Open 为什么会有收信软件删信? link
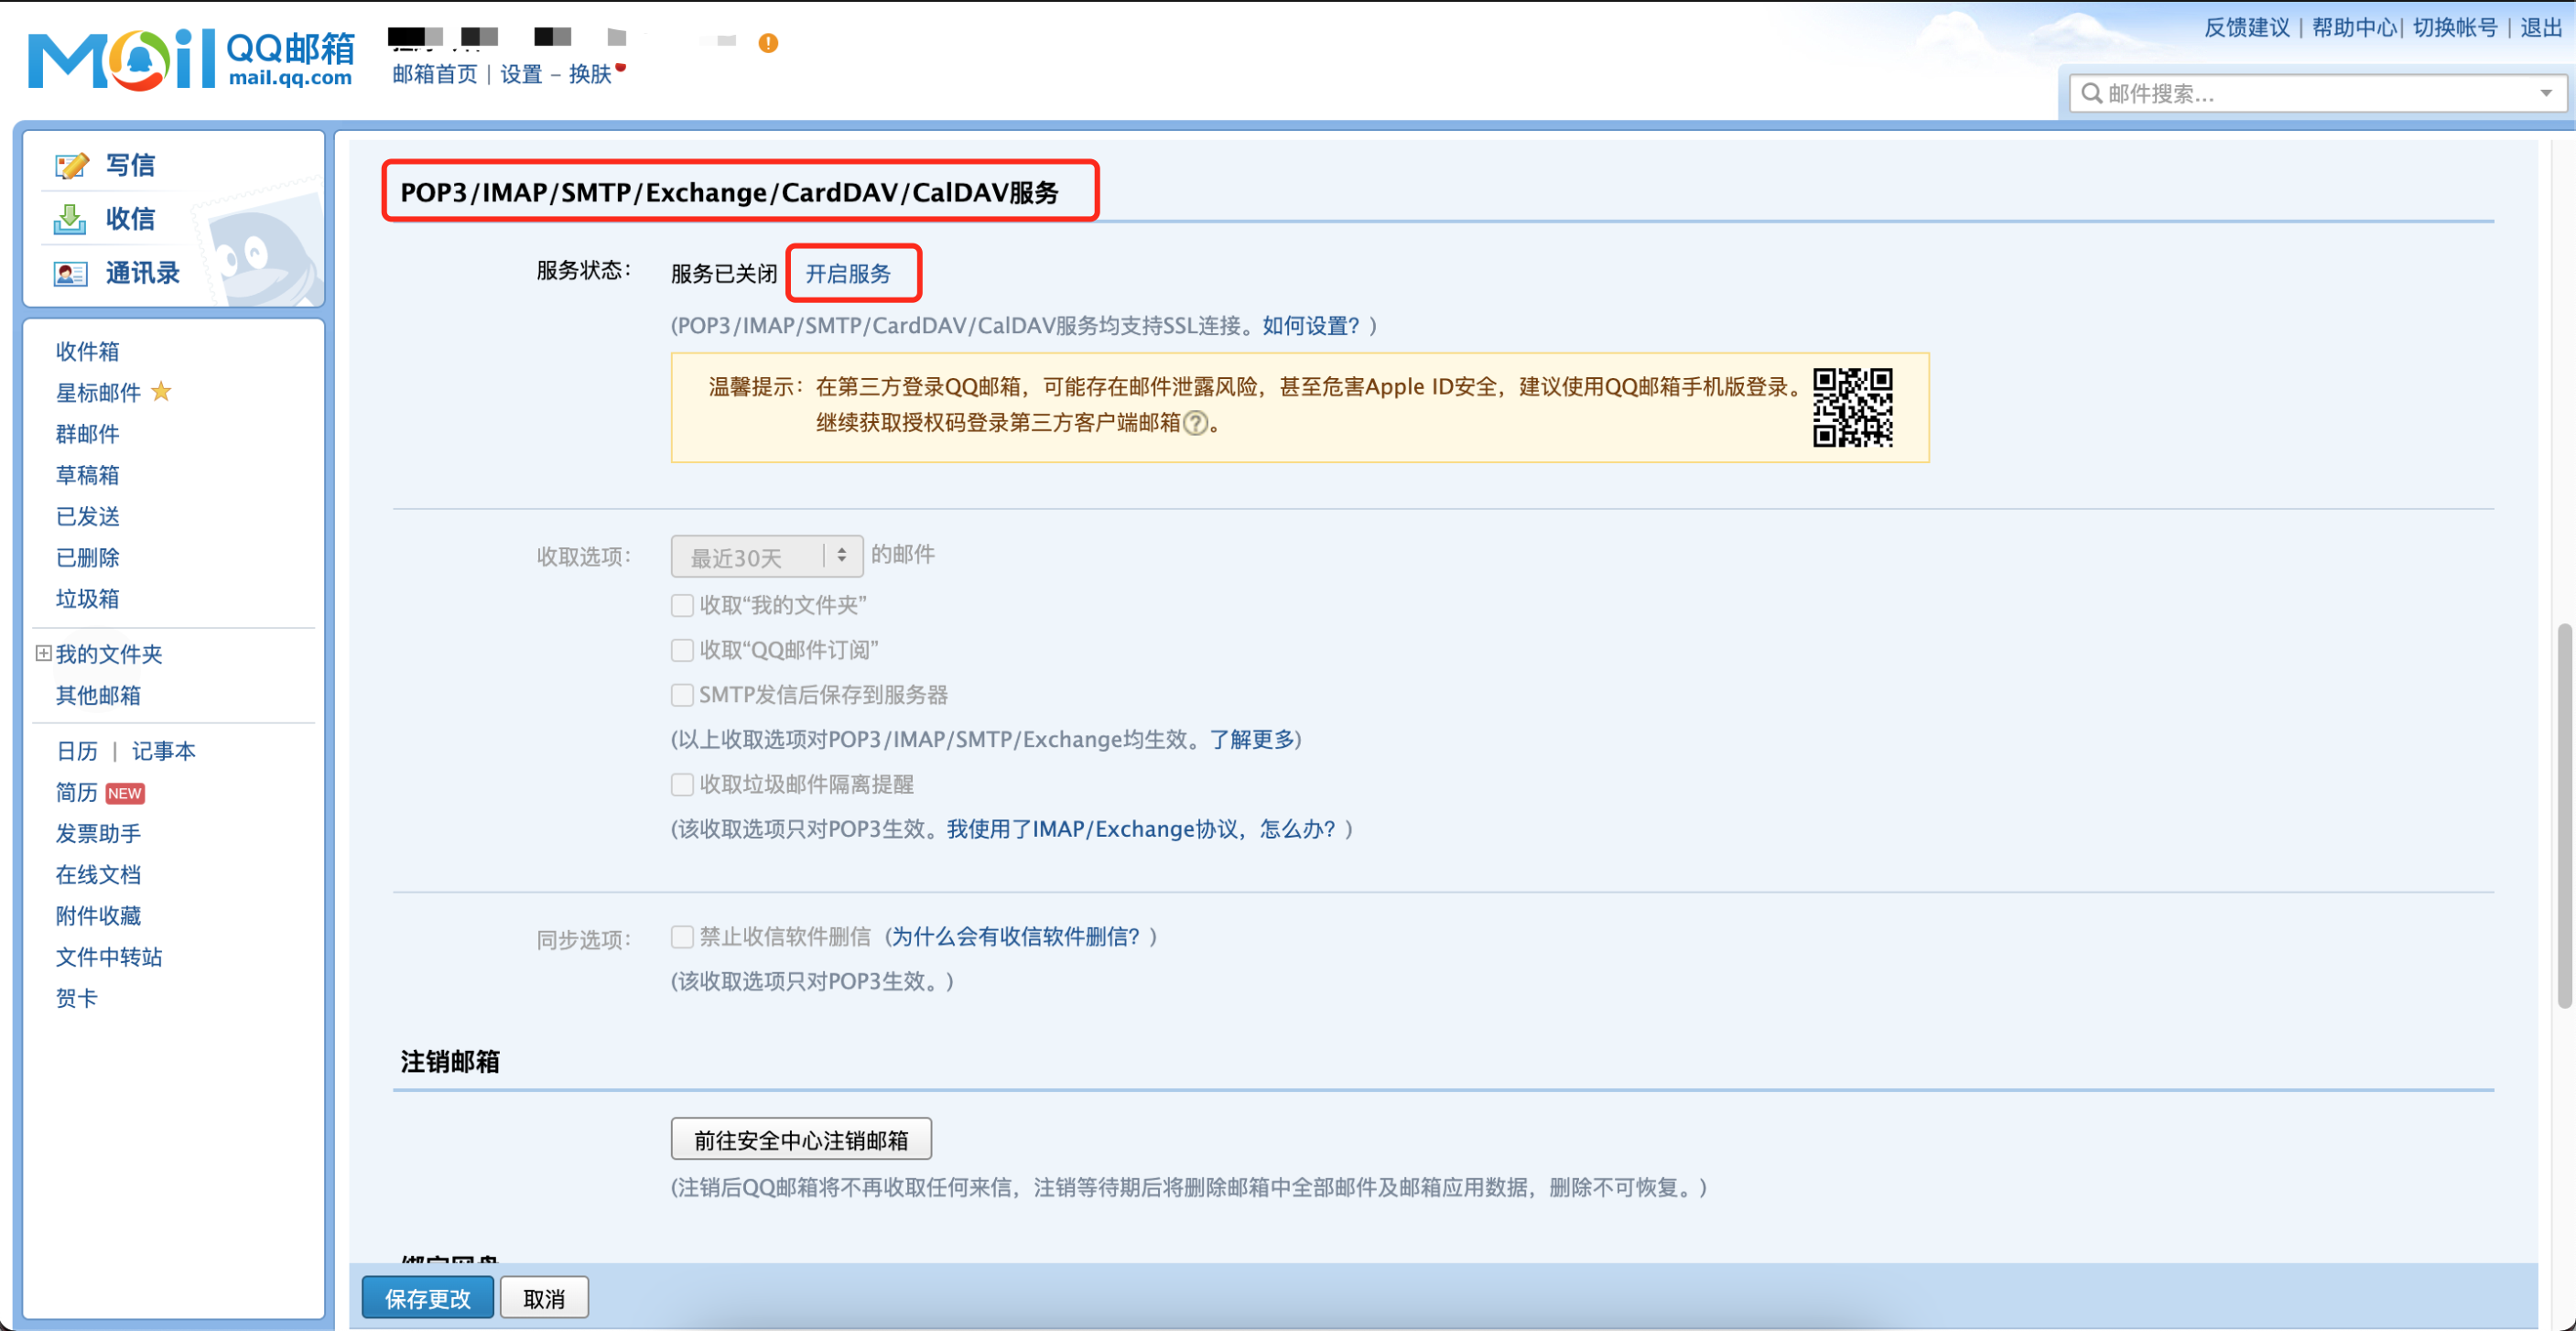 coord(1015,937)
